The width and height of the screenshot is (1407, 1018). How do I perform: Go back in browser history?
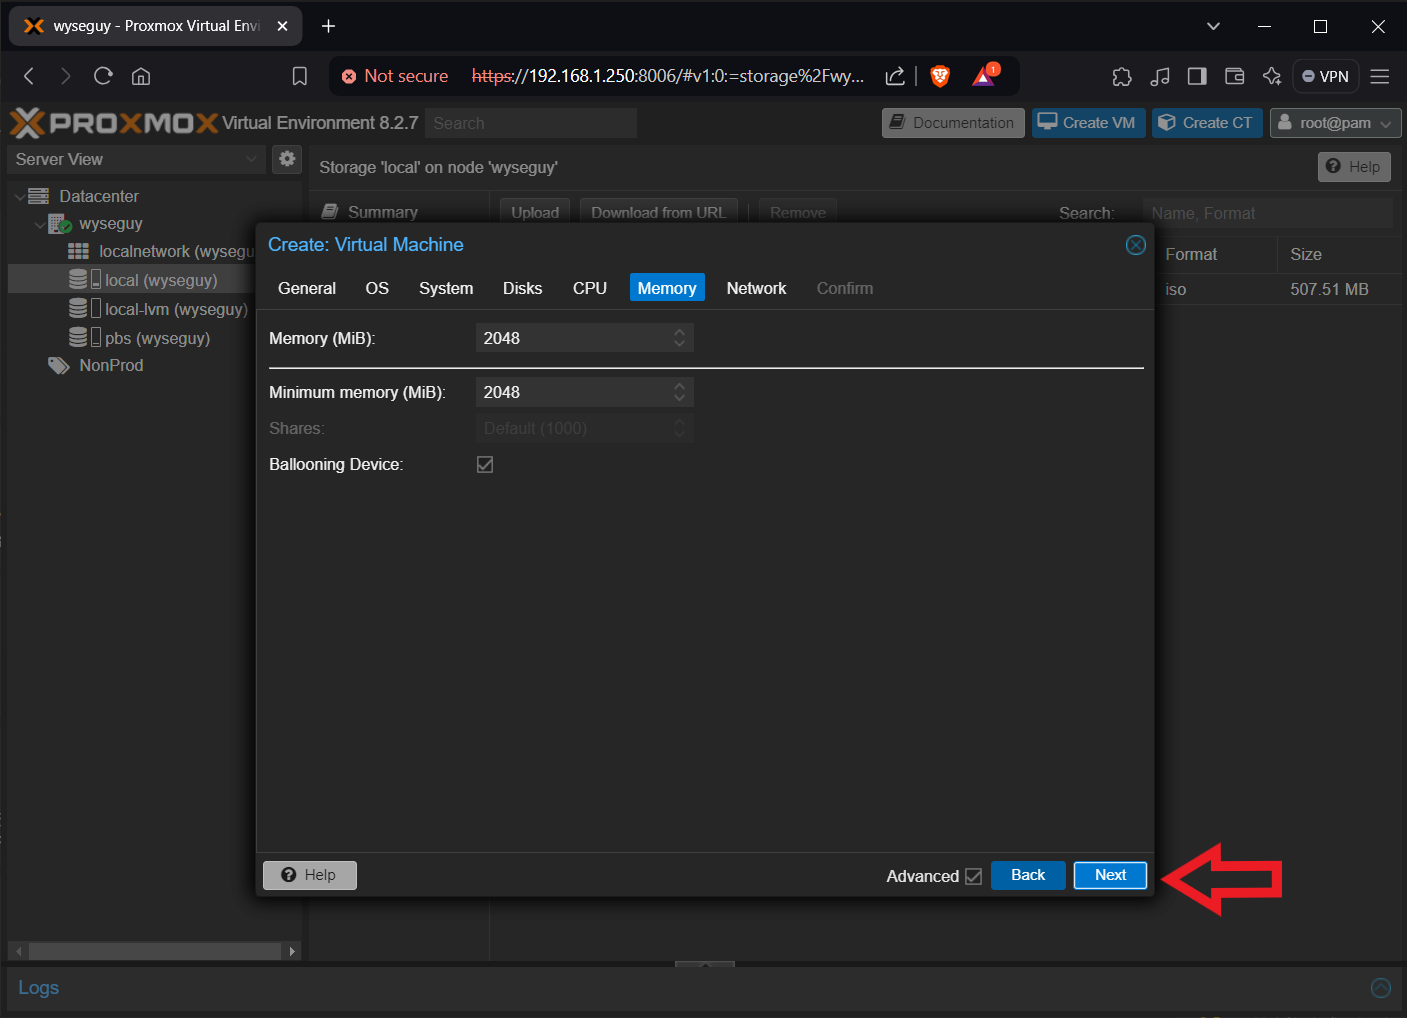click(x=29, y=76)
